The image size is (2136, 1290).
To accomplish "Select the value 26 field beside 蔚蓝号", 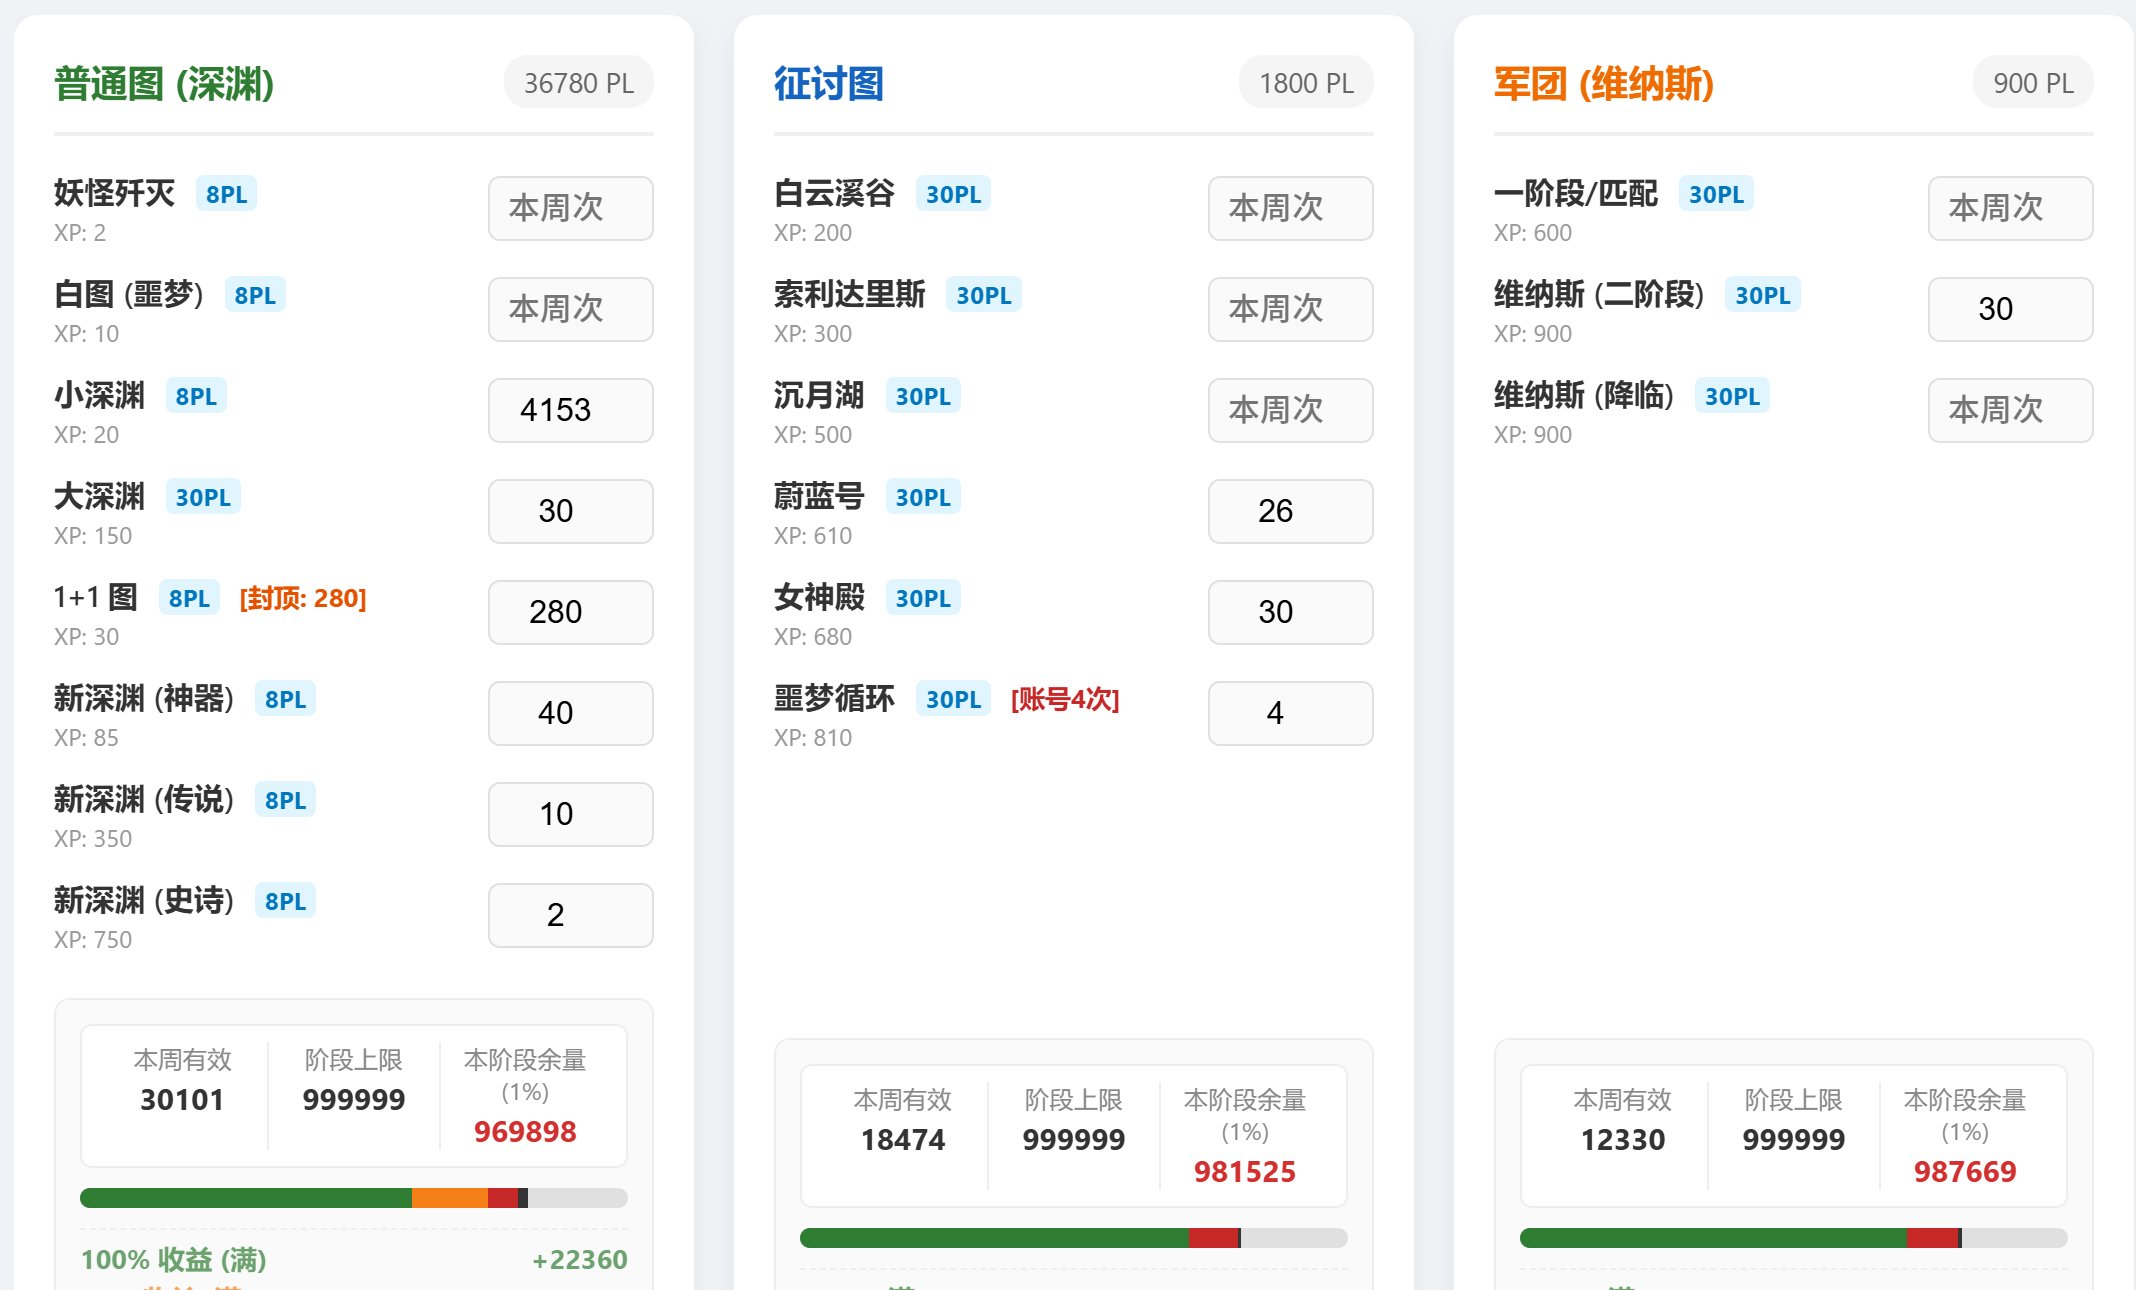I will tap(1290, 511).
